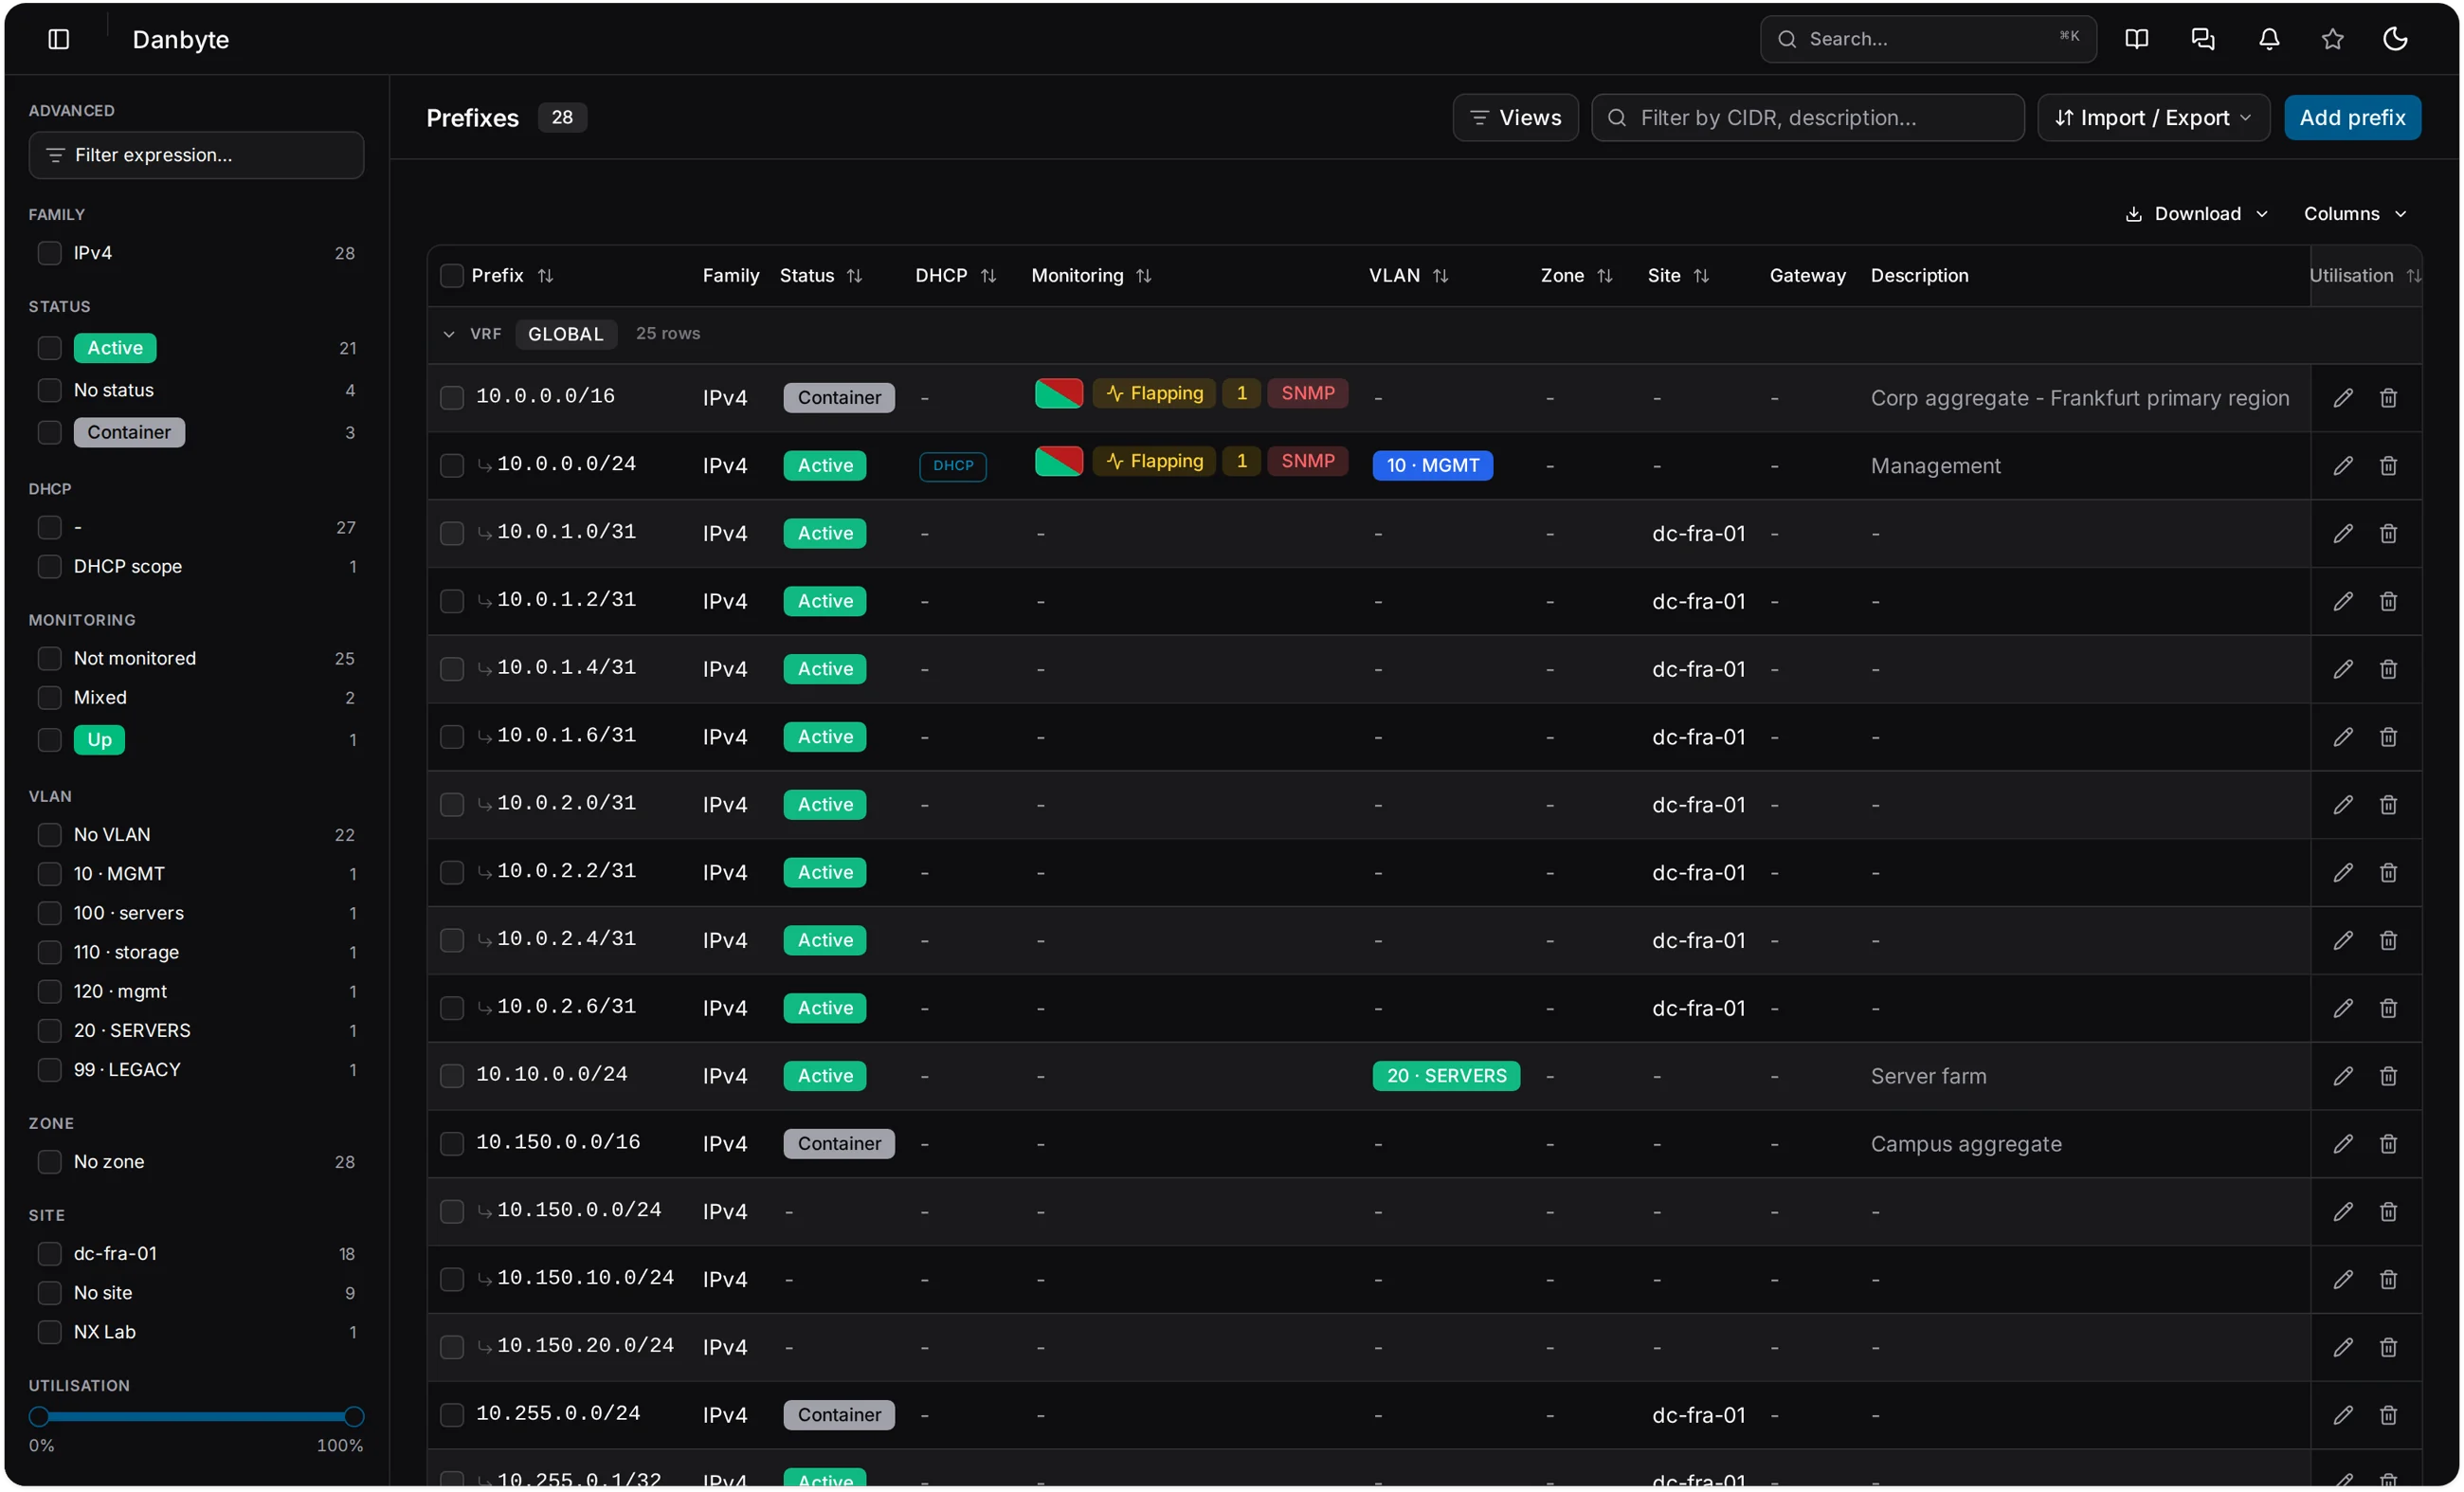Click the SNMP badge on 10.0.0.0/24
Viewport: 2464px width, 1492px height.
[1308, 461]
